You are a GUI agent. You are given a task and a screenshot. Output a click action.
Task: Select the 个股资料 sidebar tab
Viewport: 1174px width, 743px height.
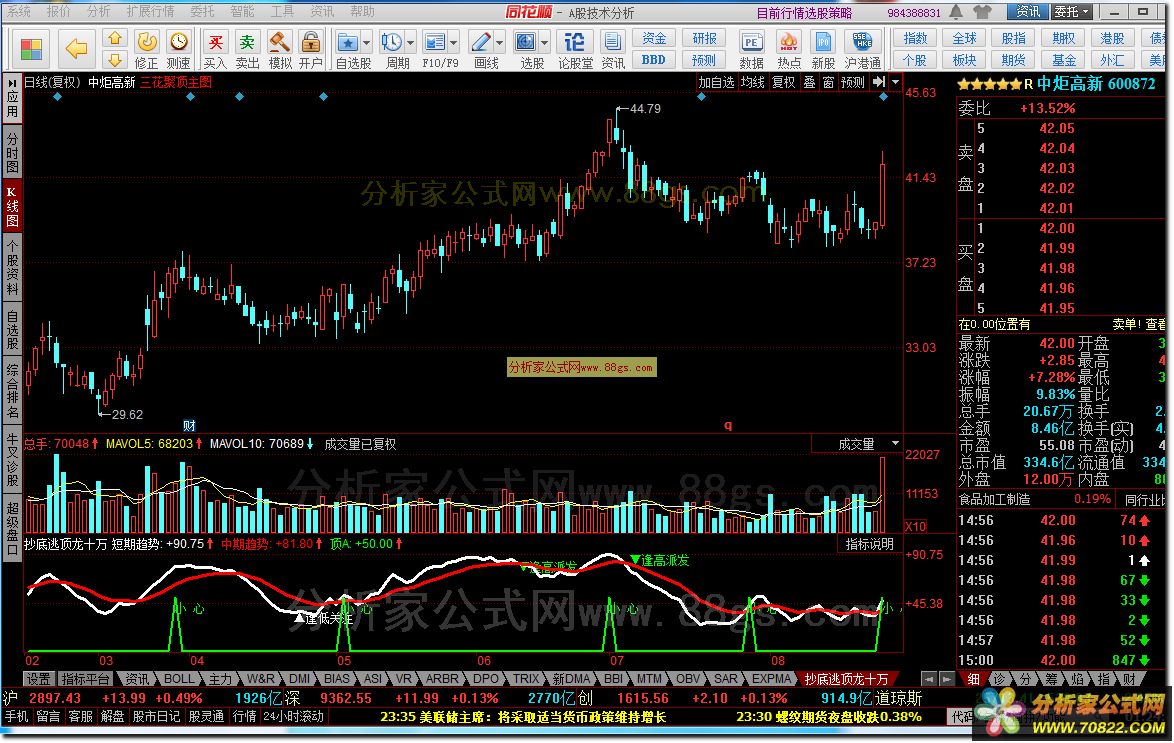coord(12,268)
